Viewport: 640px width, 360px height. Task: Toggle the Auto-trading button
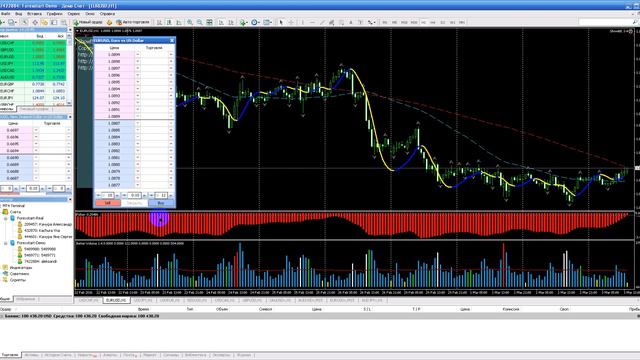pos(133,22)
